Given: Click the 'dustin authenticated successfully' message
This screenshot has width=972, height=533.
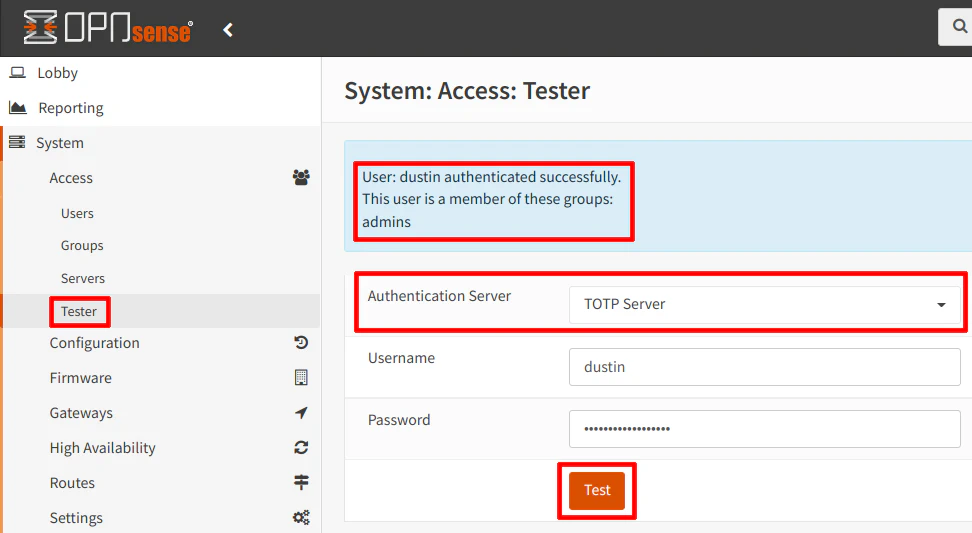Looking at the screenshot, I should (492, 177).
